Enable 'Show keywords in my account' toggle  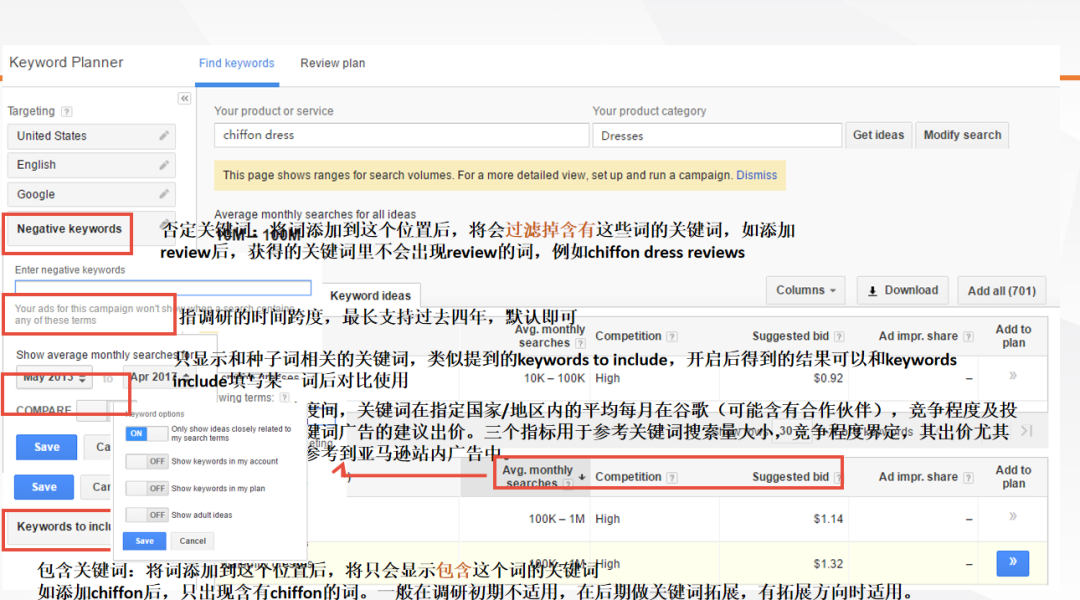click(x=147, y=462)
